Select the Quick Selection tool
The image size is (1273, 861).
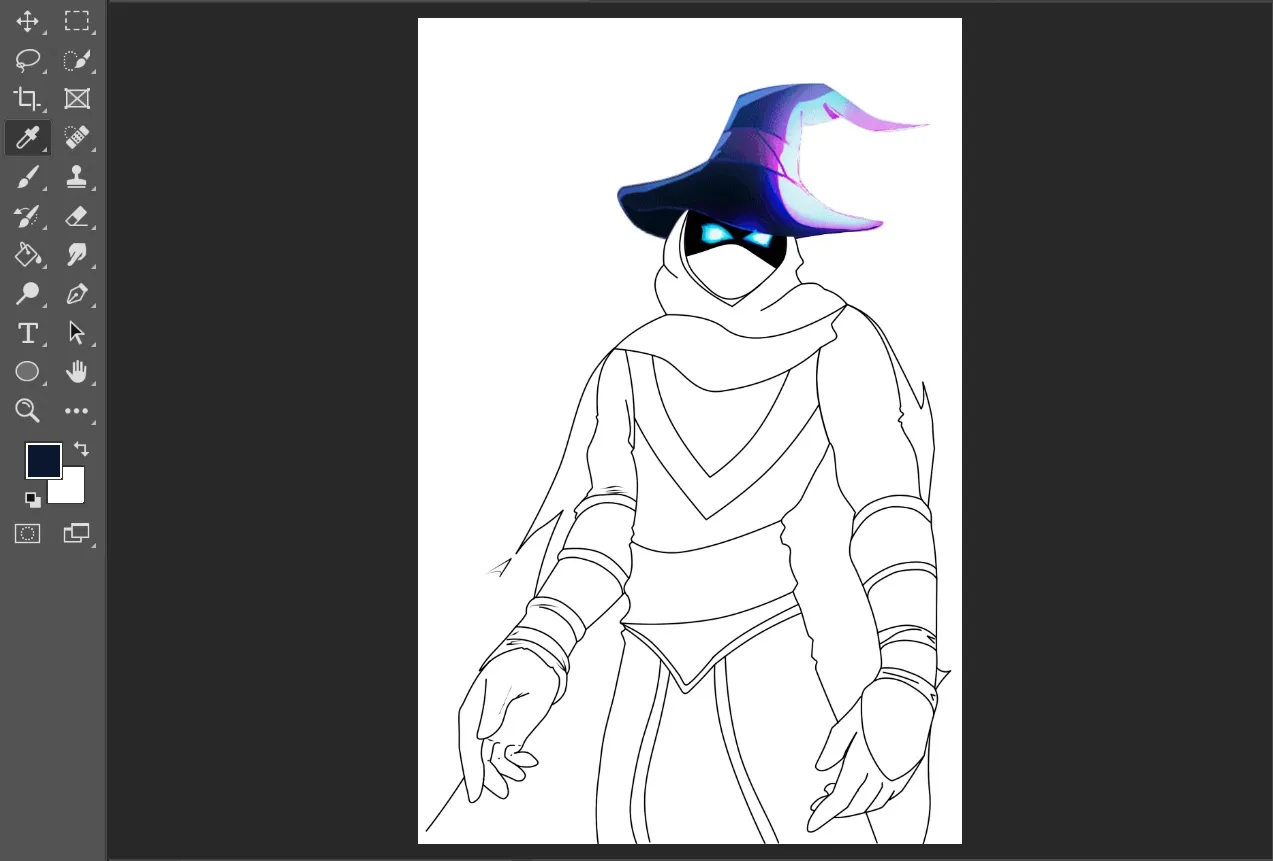(77, 60)
